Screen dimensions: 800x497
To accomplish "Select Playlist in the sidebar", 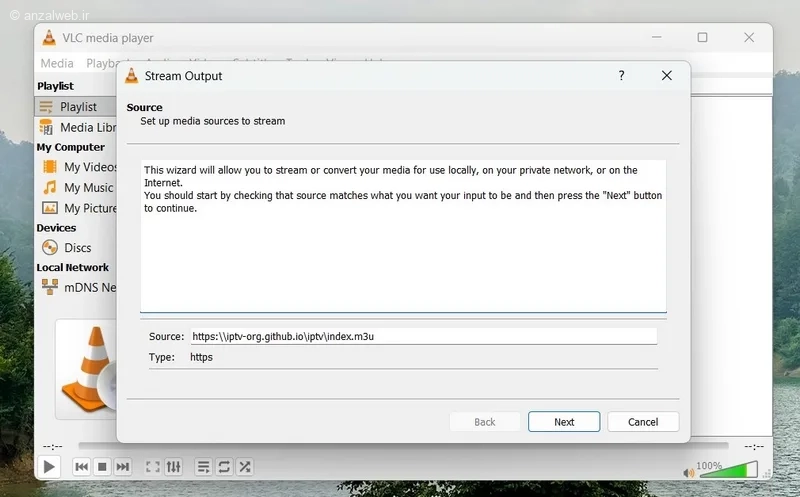I will tap(76, 107).
